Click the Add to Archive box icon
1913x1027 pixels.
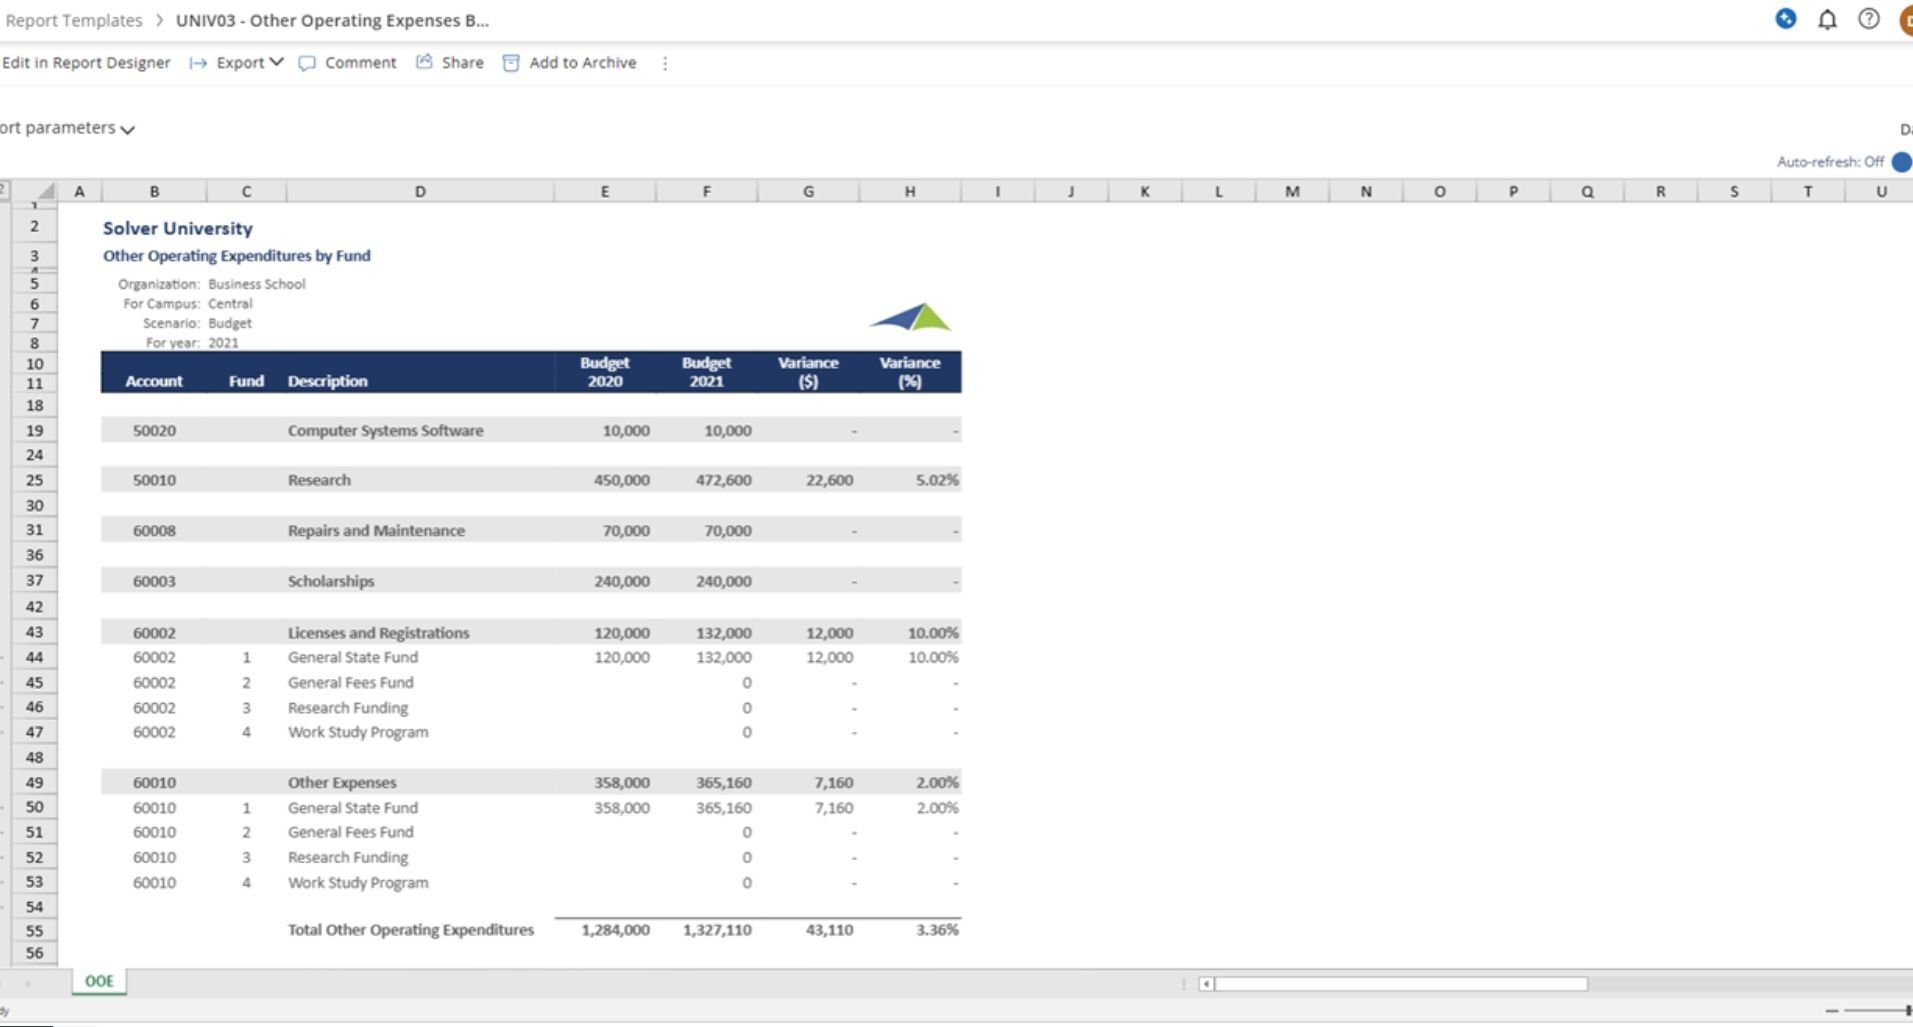pyautogui.click(x=511, y=63)
